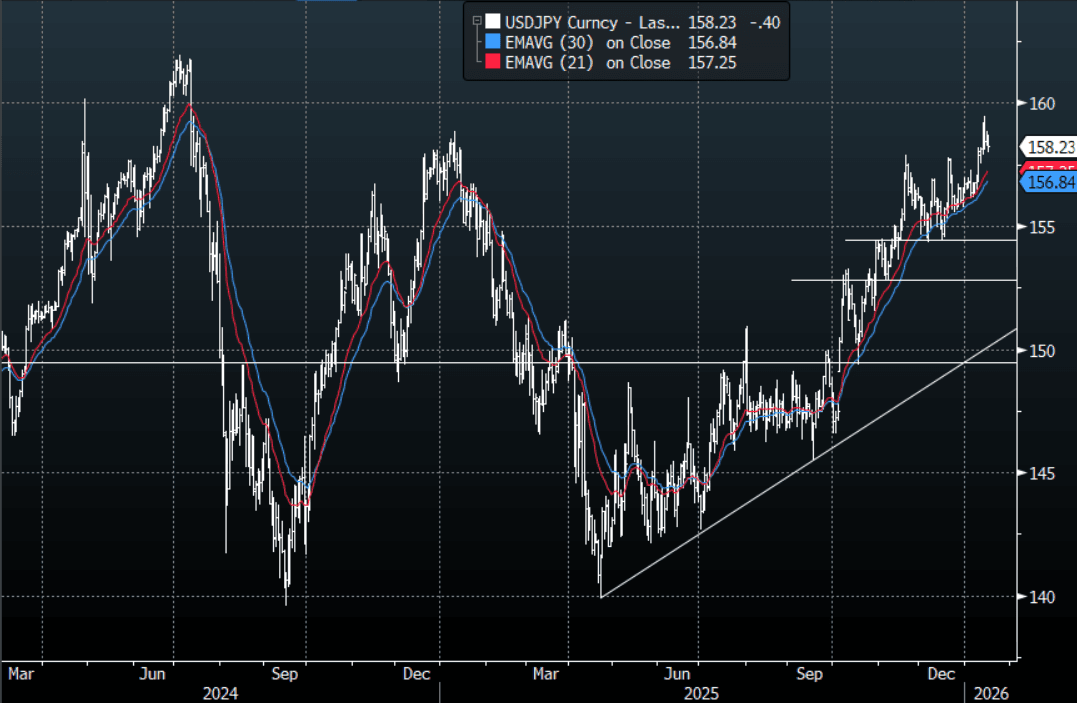Click the 2026 year label on time axis
The image size is (1077, 703).
tap(990, 692)
